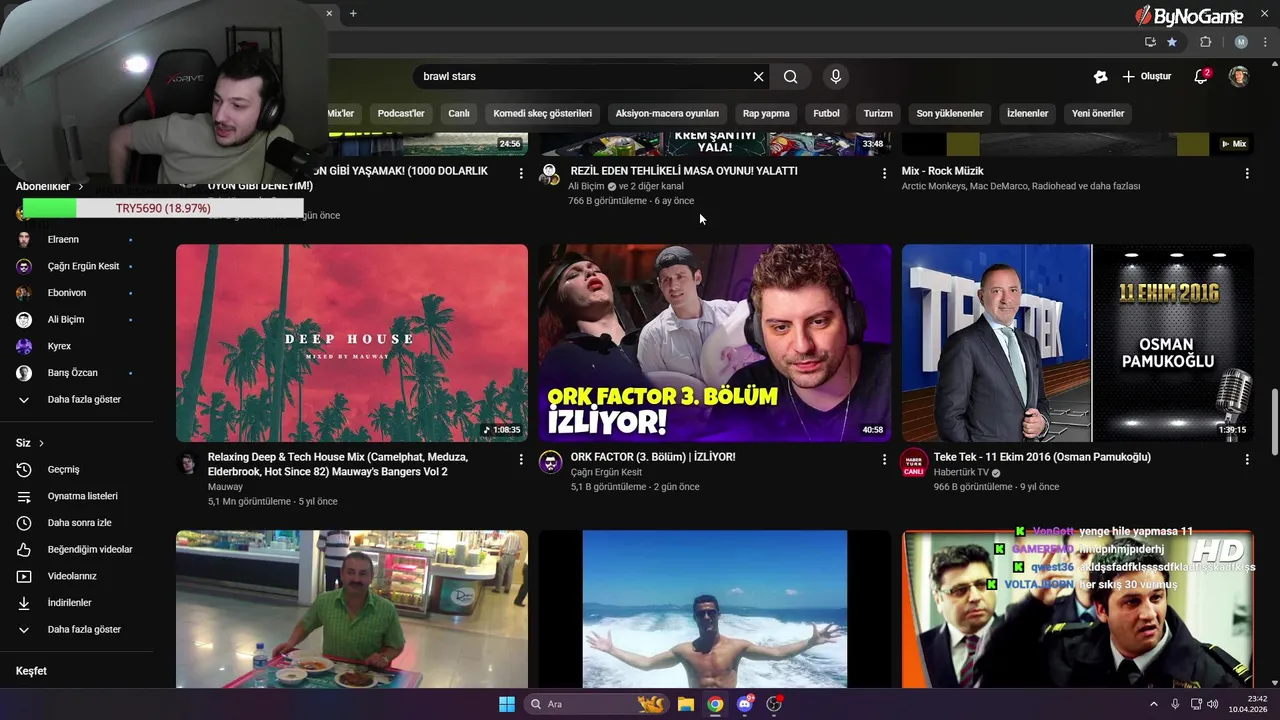Click channel avatar beside ORK FACTOR title
Image resolution: width=1280 pixels, height=720 pixels.
coord(550,462)
